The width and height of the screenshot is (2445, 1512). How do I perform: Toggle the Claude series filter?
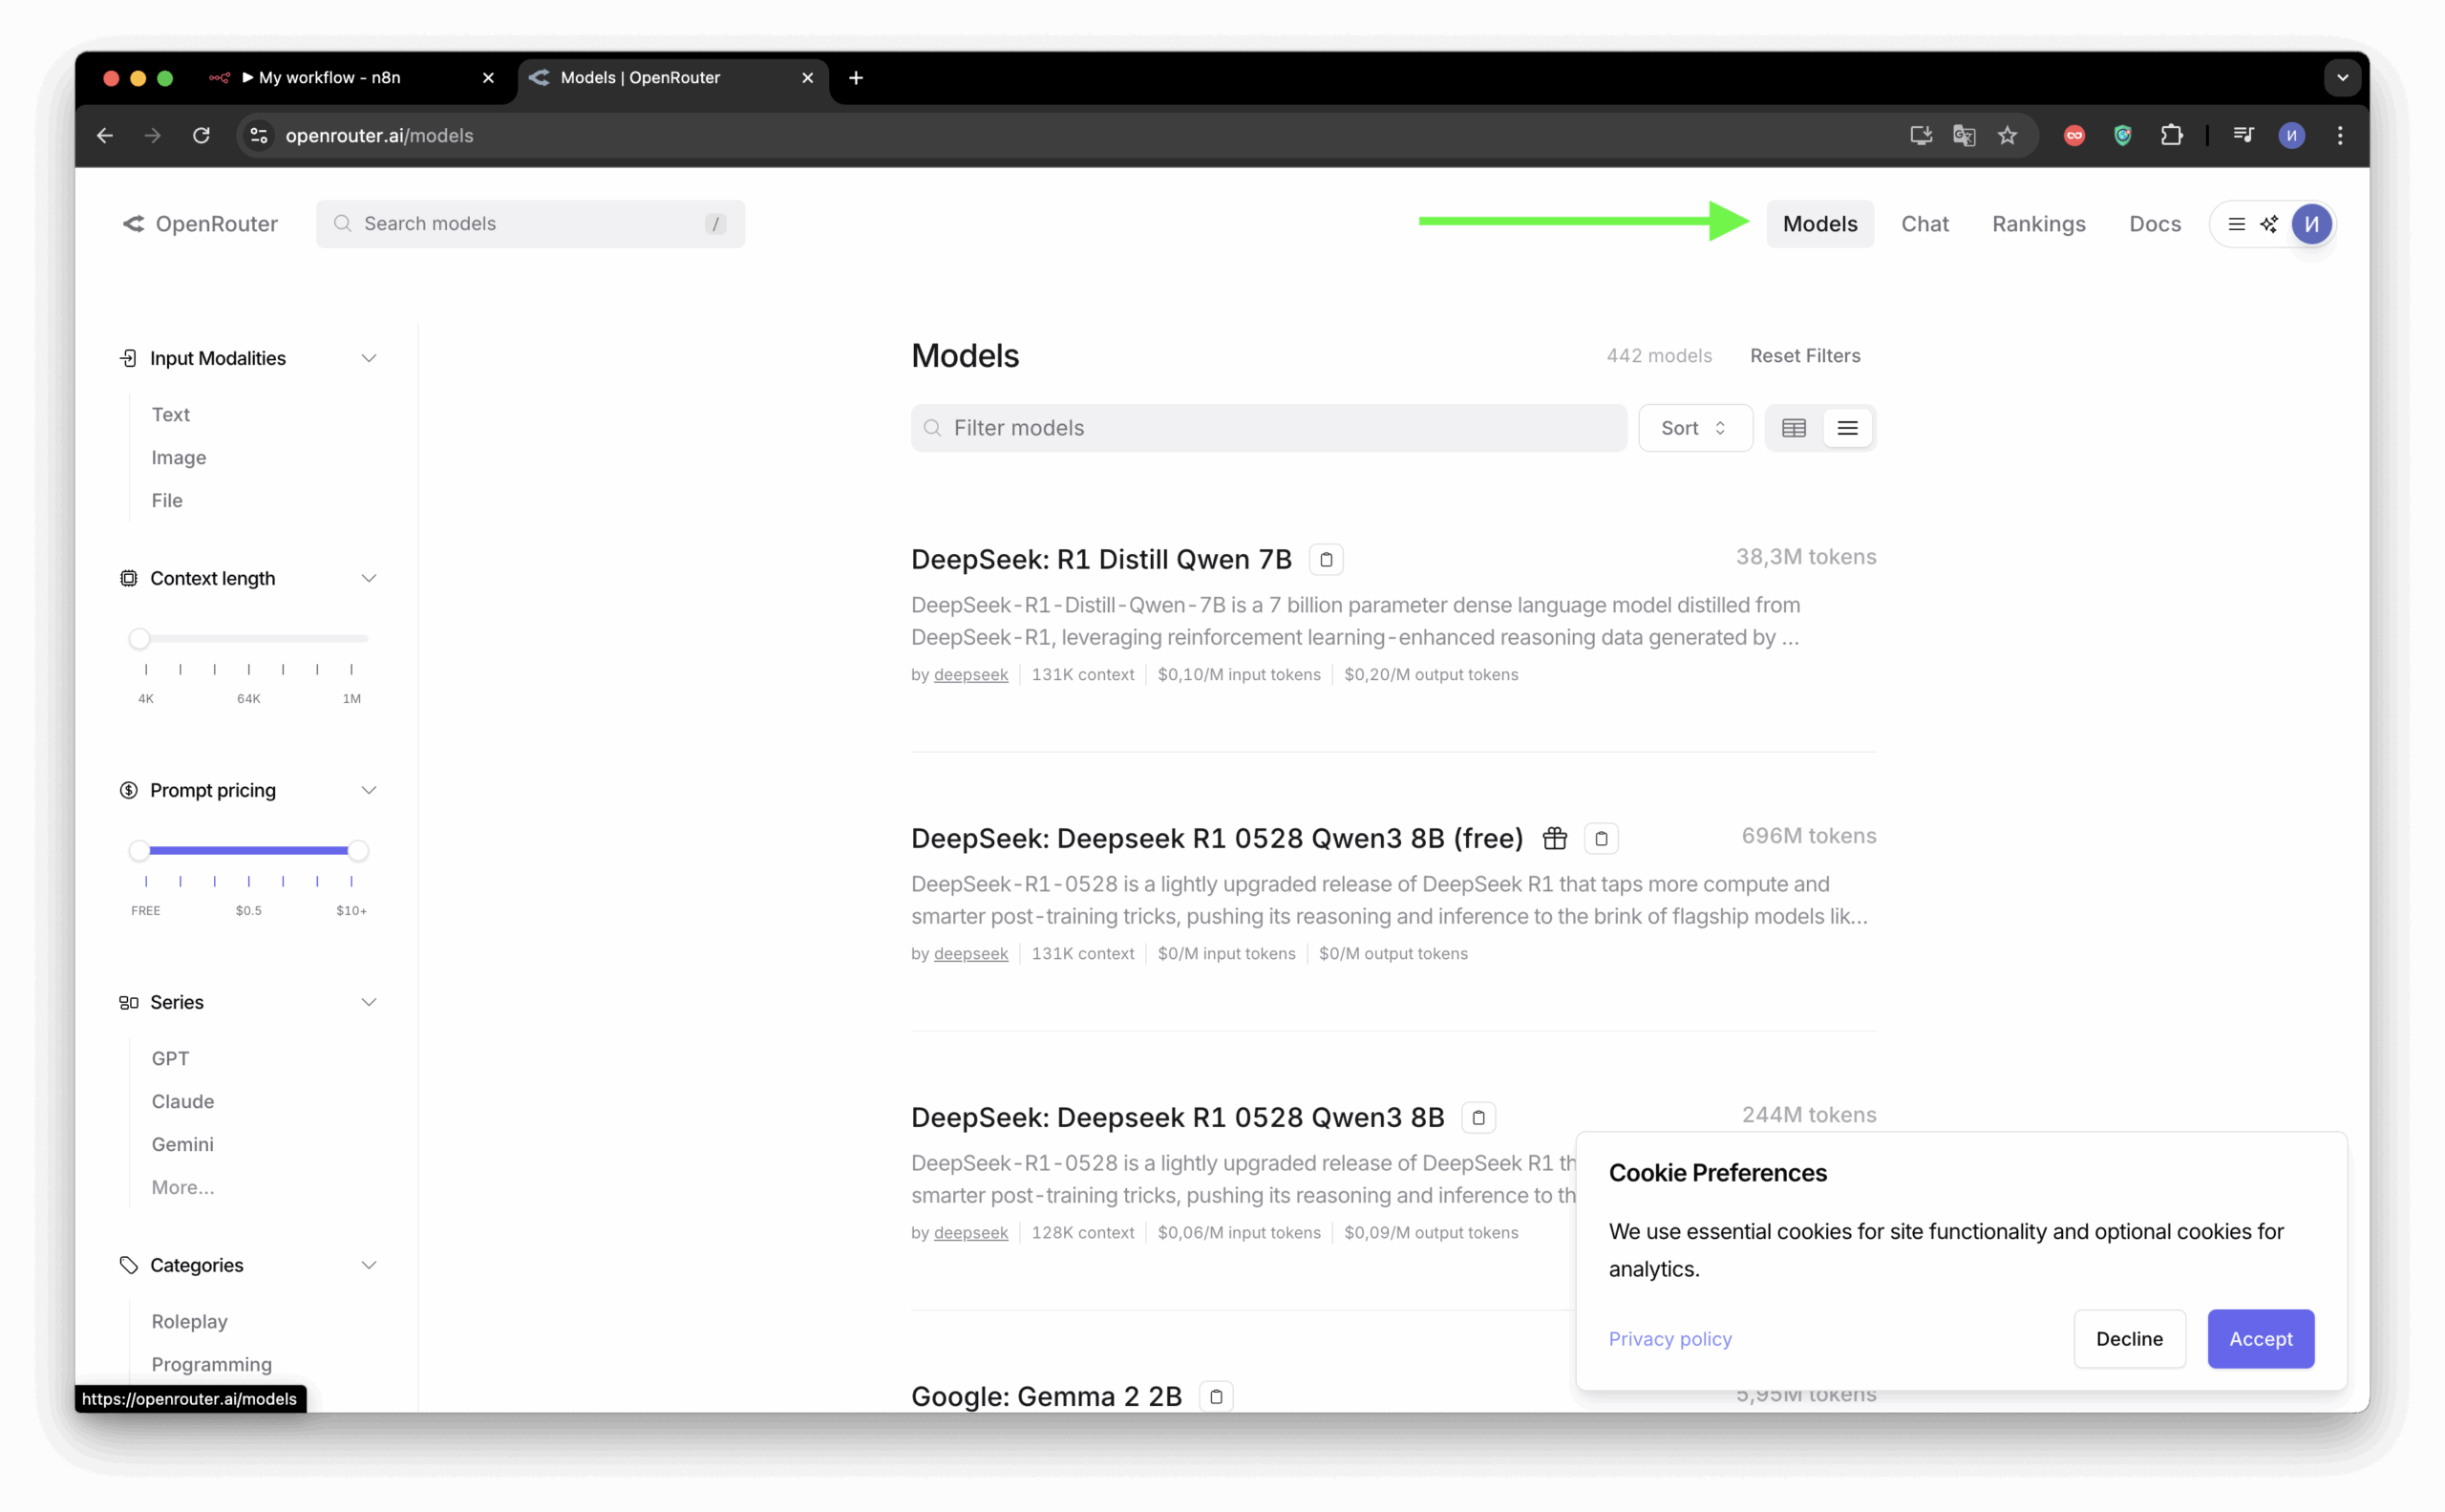click(183, 1101)
